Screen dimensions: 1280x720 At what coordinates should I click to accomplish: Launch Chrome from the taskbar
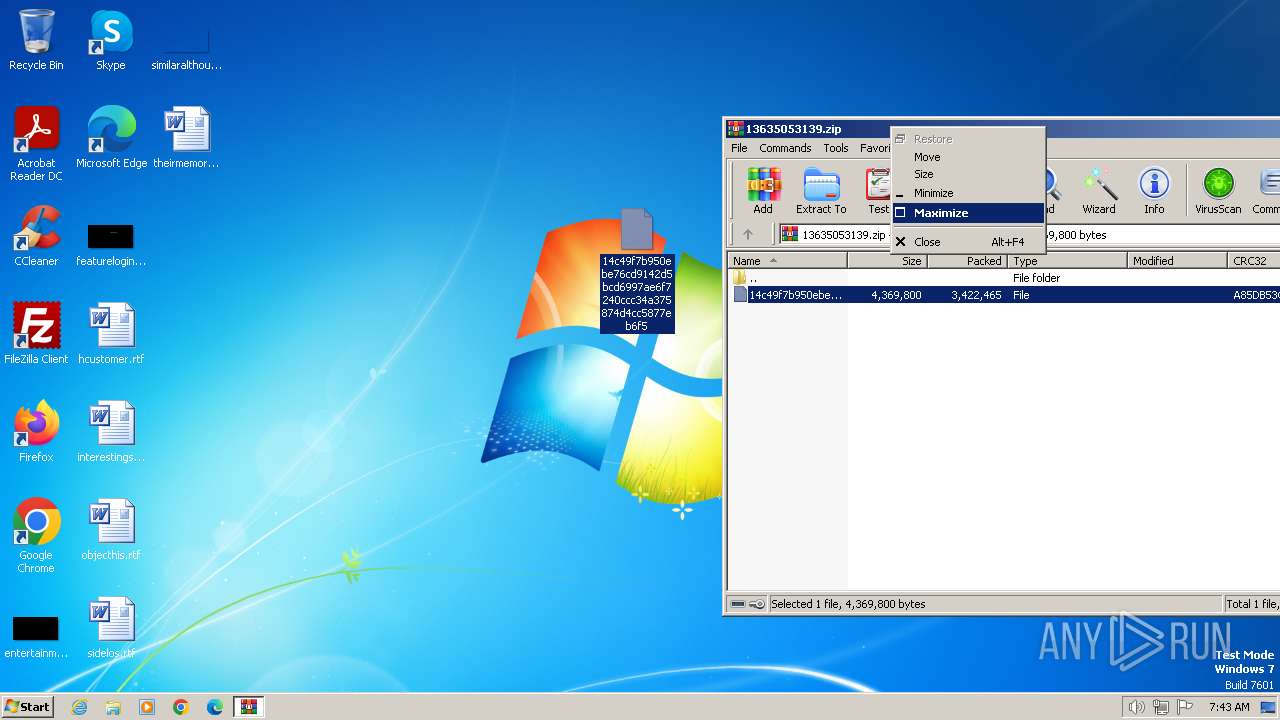click(181, 707)
